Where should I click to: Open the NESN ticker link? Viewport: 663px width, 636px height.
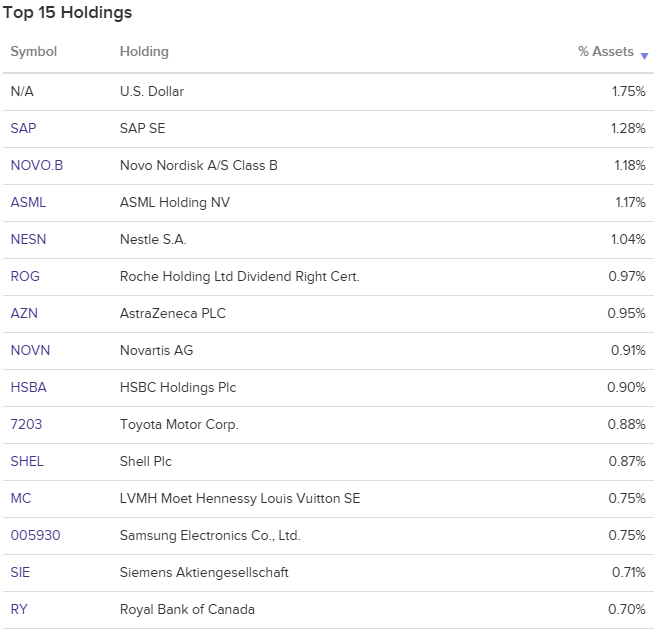28,239
